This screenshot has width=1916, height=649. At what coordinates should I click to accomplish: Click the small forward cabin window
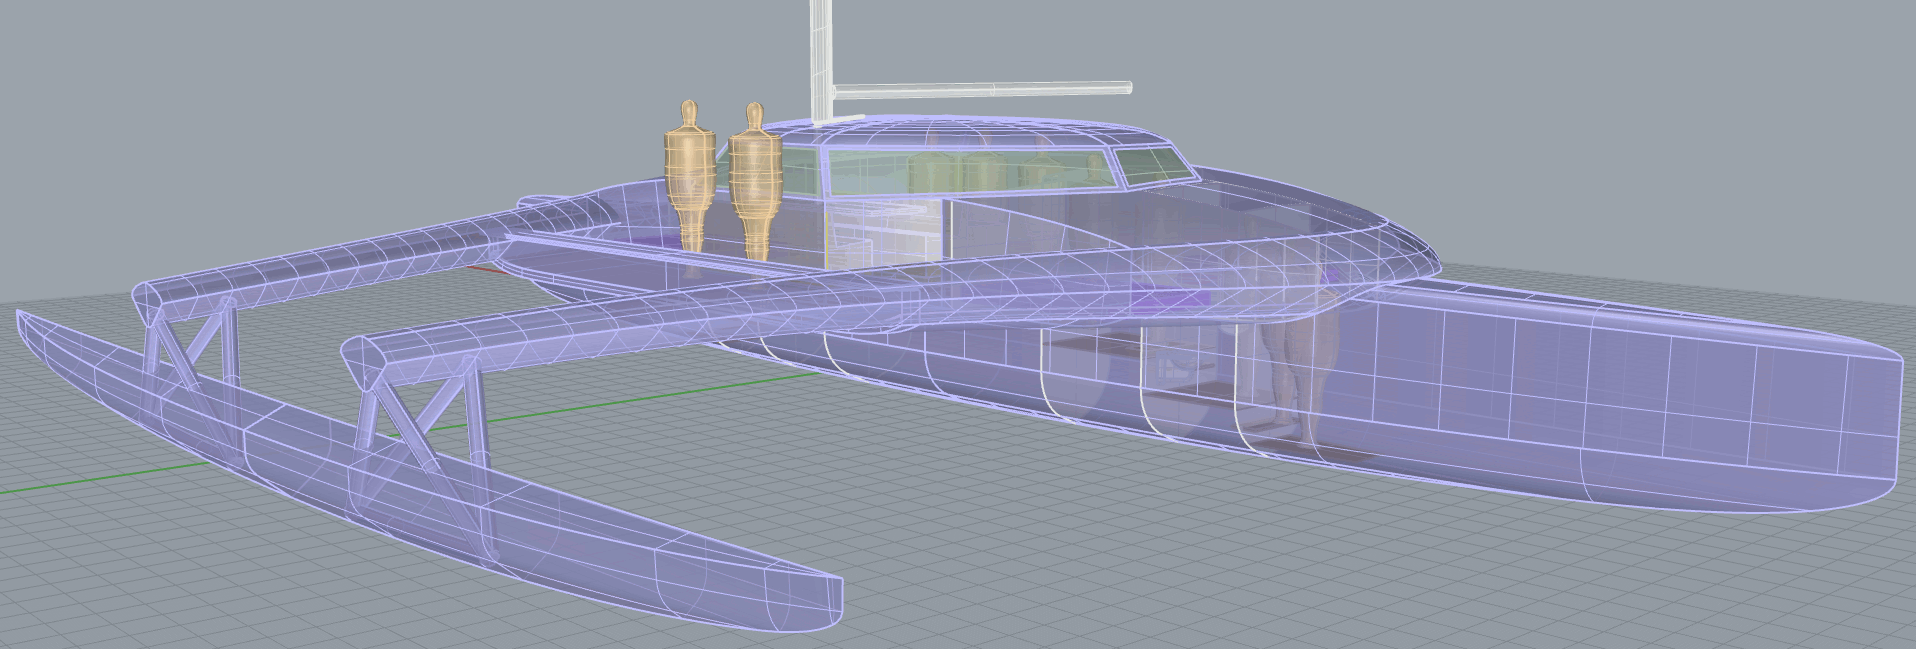tap(1155, 166)
